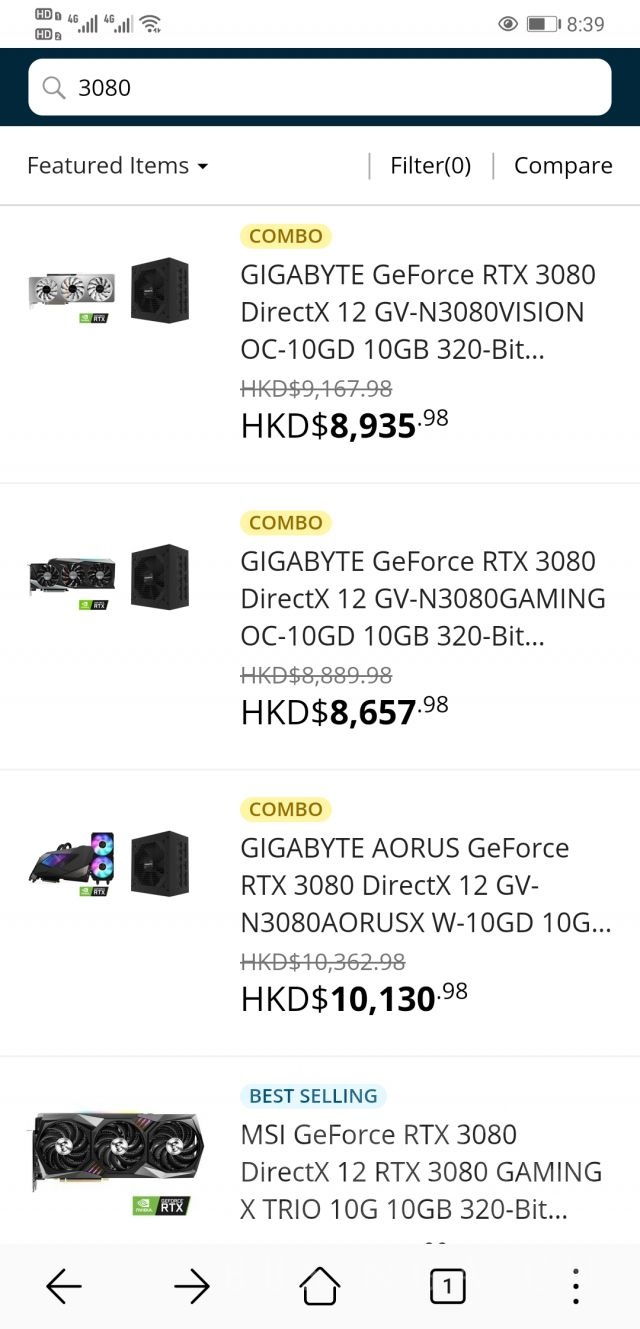Tap the AORUS liquid-cooled card thumbnail
The width and height of the screenshot is (640, 1329).
tap(71, 864)
